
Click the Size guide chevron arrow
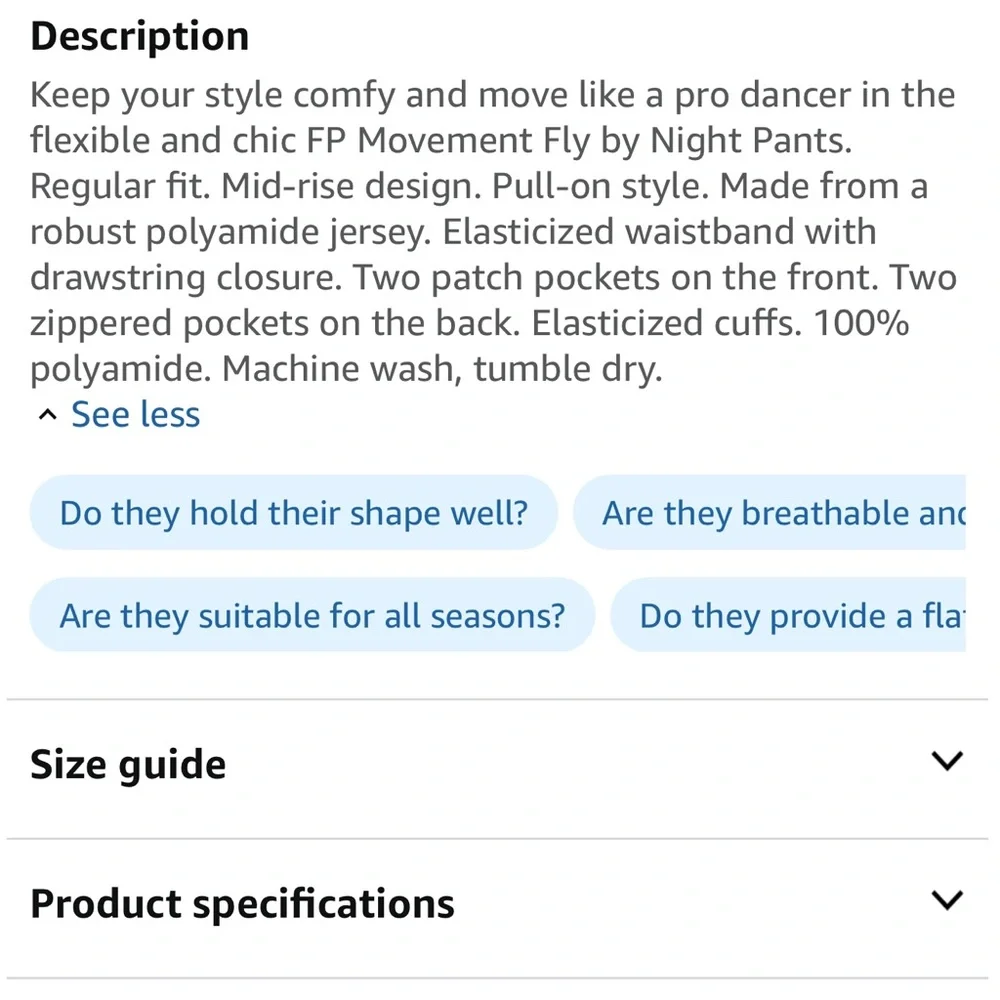click(x=946, y=762)
